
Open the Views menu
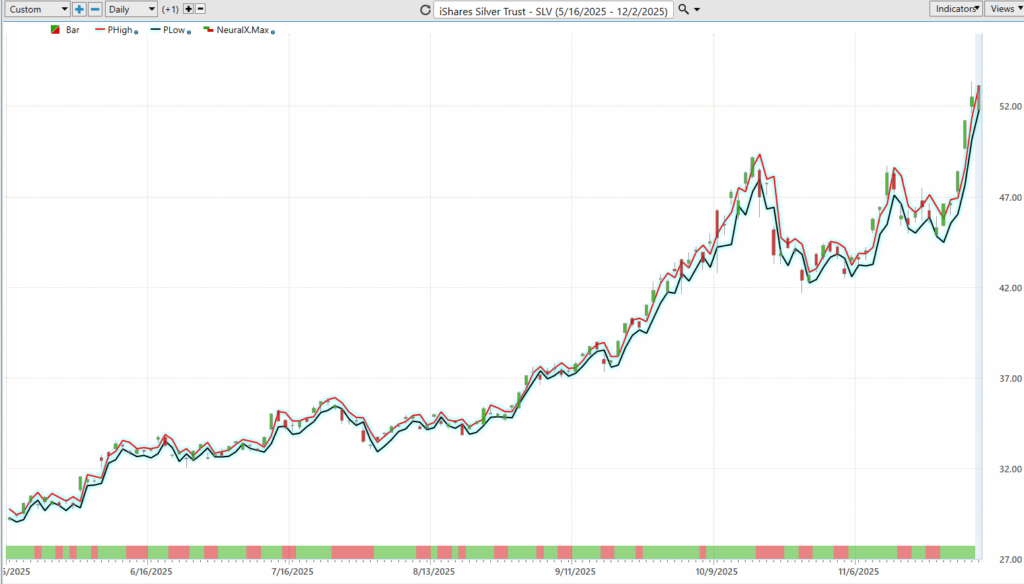tap(1002, 9)
